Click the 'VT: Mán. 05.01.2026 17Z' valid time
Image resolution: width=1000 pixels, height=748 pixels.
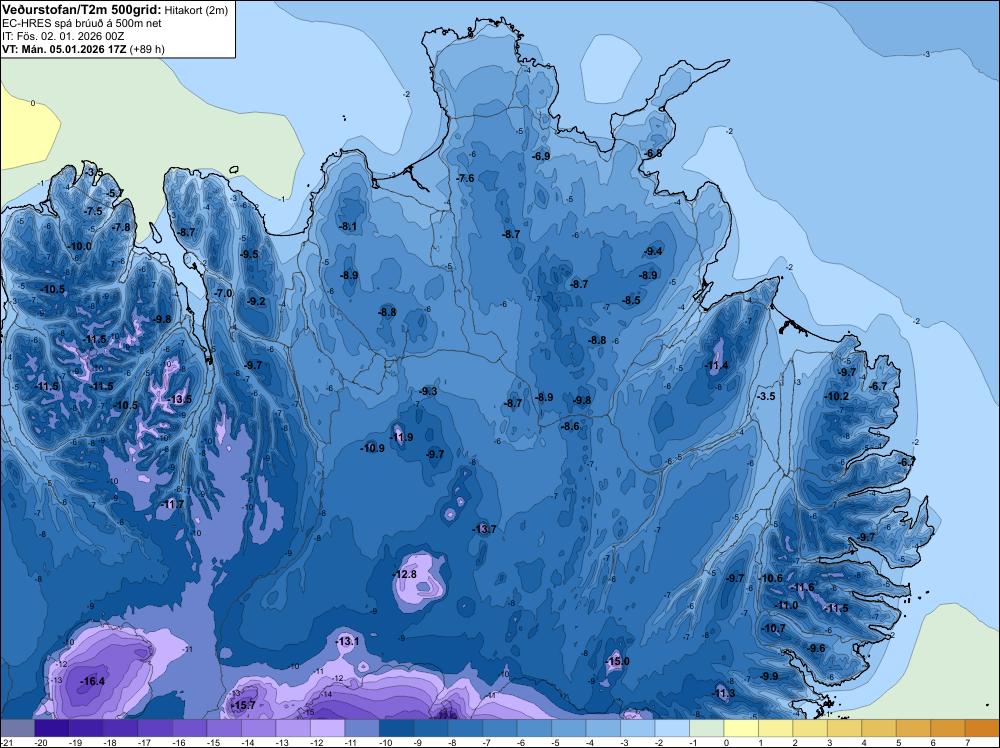[64, 48]
